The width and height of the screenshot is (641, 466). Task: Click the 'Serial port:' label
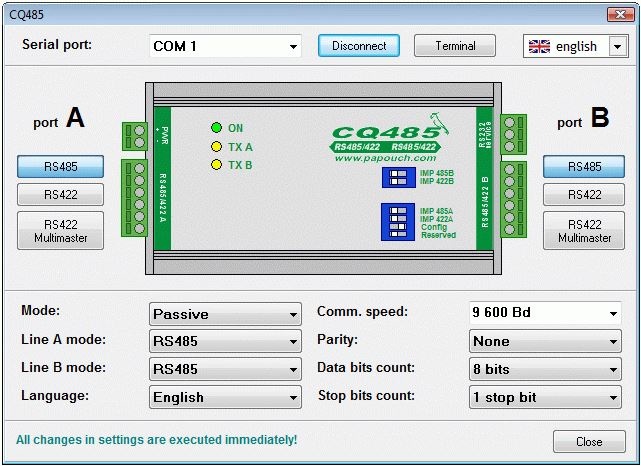(57, 44)
